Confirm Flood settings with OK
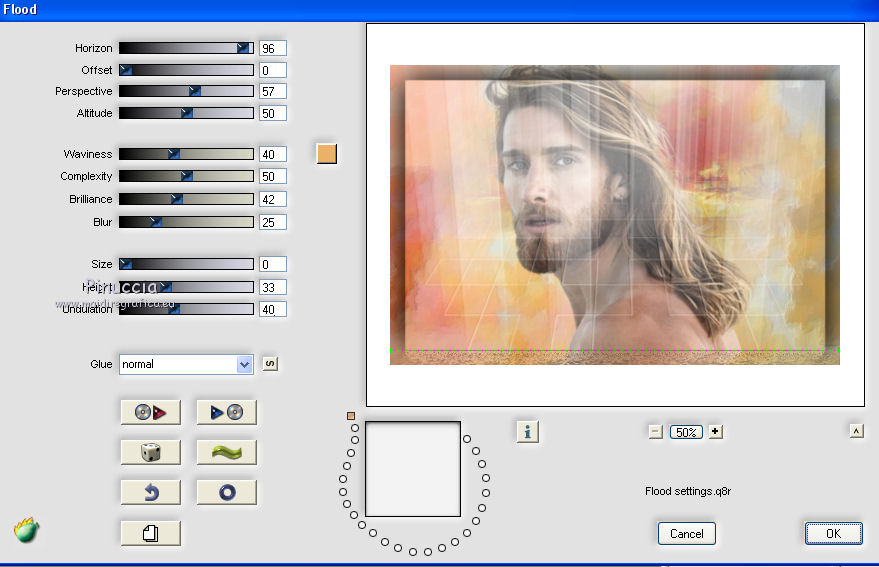 pyautogui.click(x=833, y=533)
